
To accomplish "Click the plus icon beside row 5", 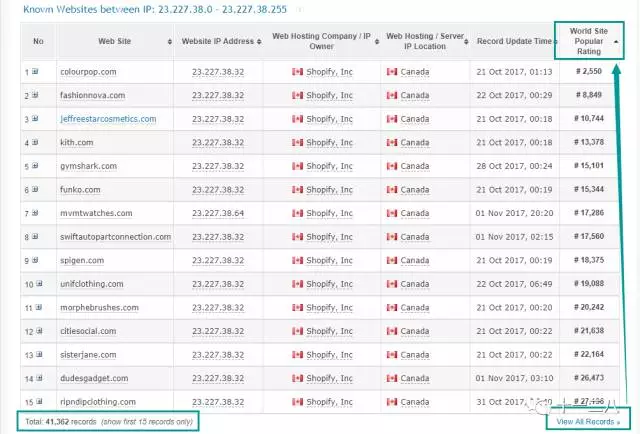I will coord(35,166).
